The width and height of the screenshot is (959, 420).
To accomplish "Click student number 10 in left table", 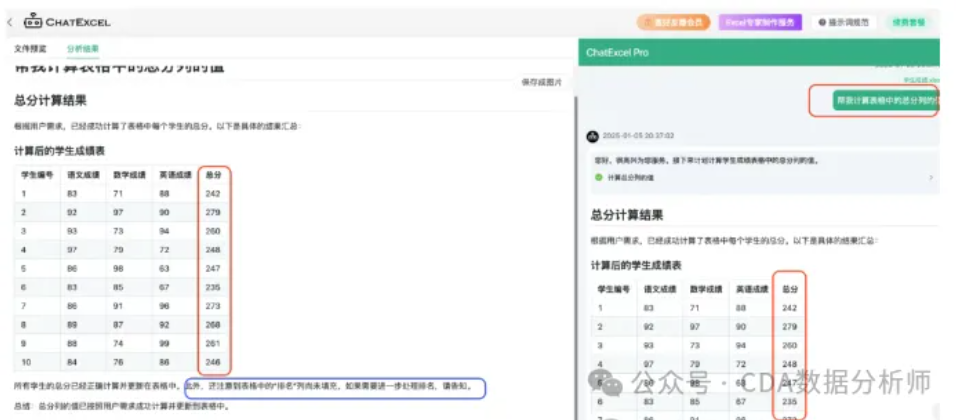I will click(x=26, y=362).
